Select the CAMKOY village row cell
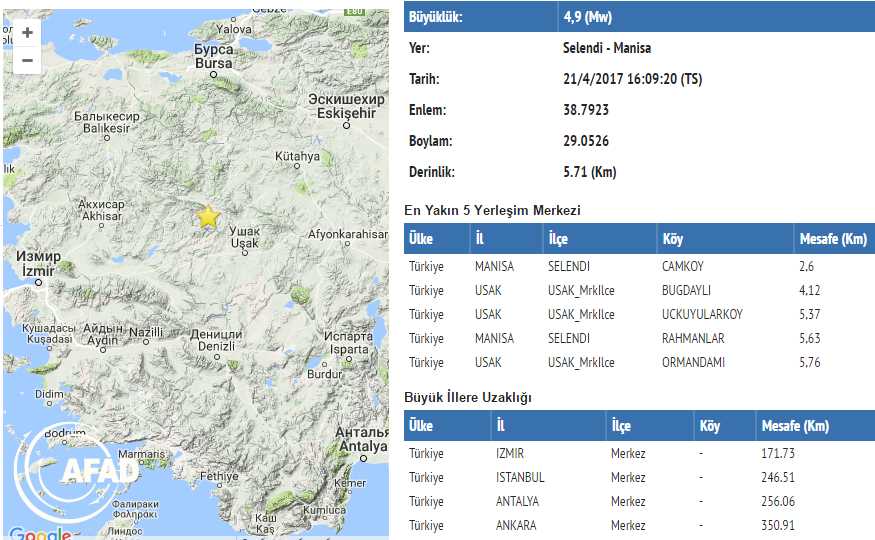Viewport: 875px width, 540px height. [683, 267]
